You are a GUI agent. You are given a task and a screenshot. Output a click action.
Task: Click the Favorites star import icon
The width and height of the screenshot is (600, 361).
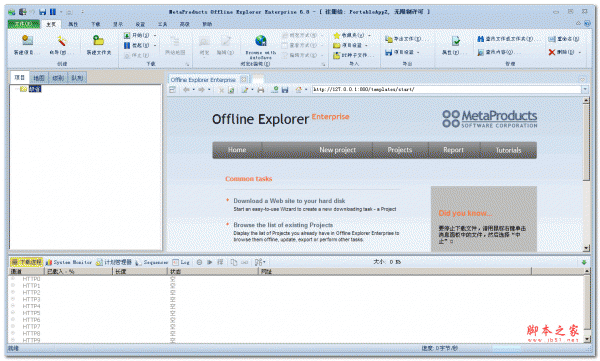coord(336,35)
